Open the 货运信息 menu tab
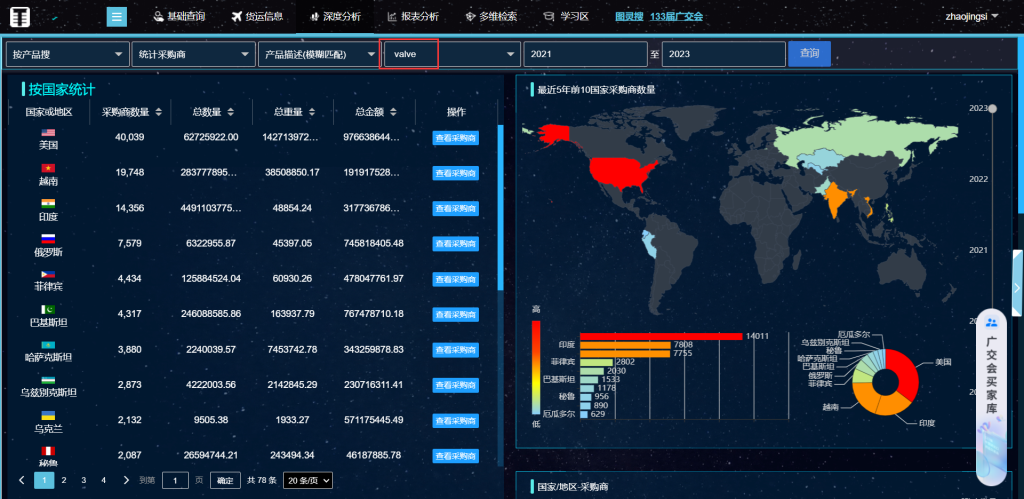This screenshot has width=1024, height=499. [256, 17]
